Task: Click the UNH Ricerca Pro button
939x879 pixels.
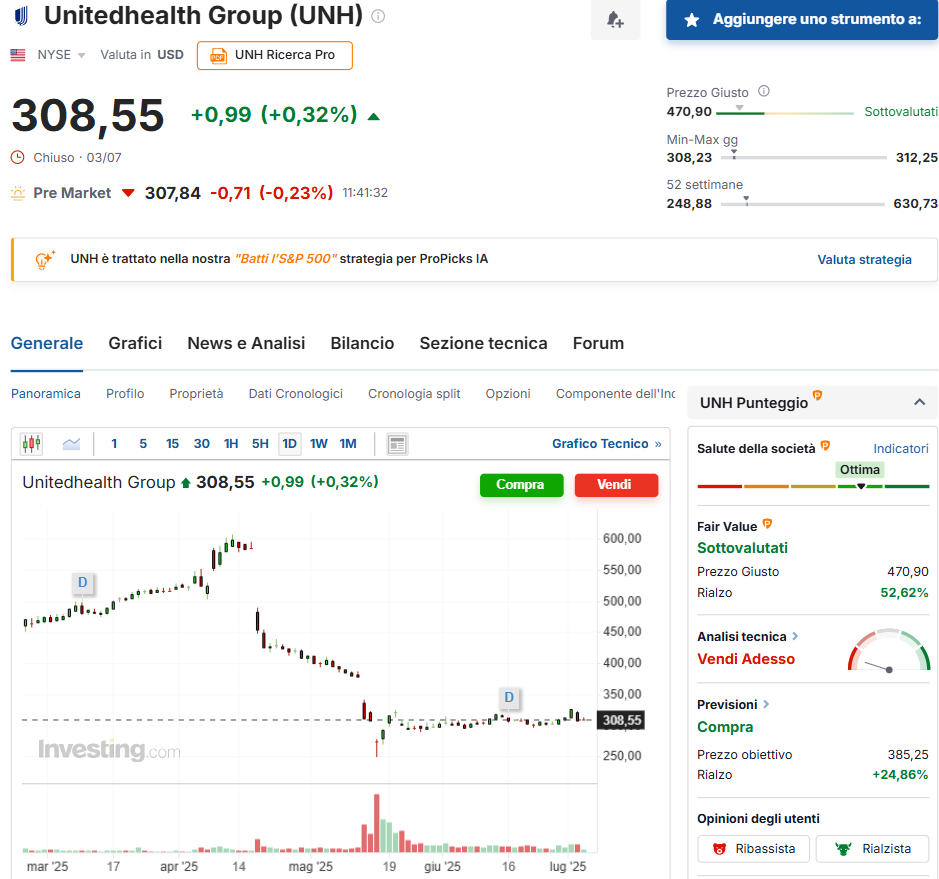Action: [275, 56]
